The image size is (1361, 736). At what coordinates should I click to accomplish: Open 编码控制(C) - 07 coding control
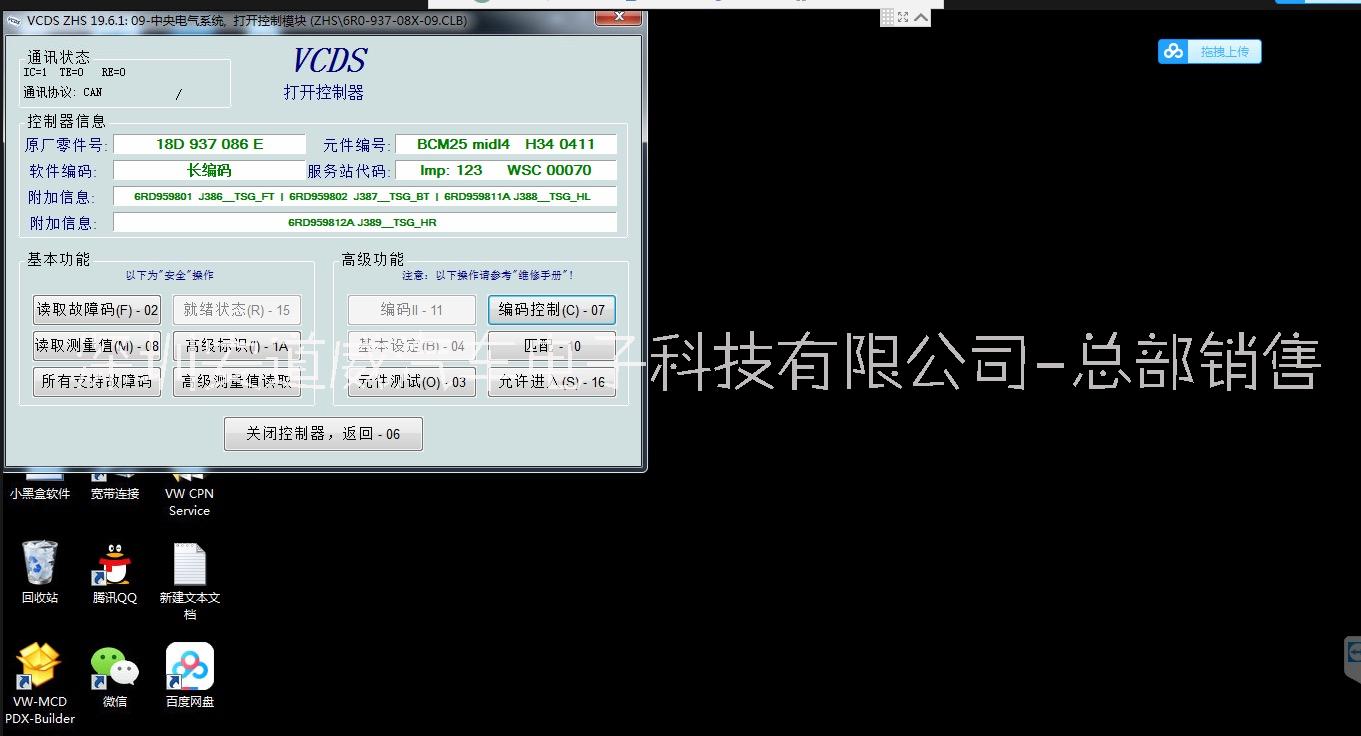[551, 310]
